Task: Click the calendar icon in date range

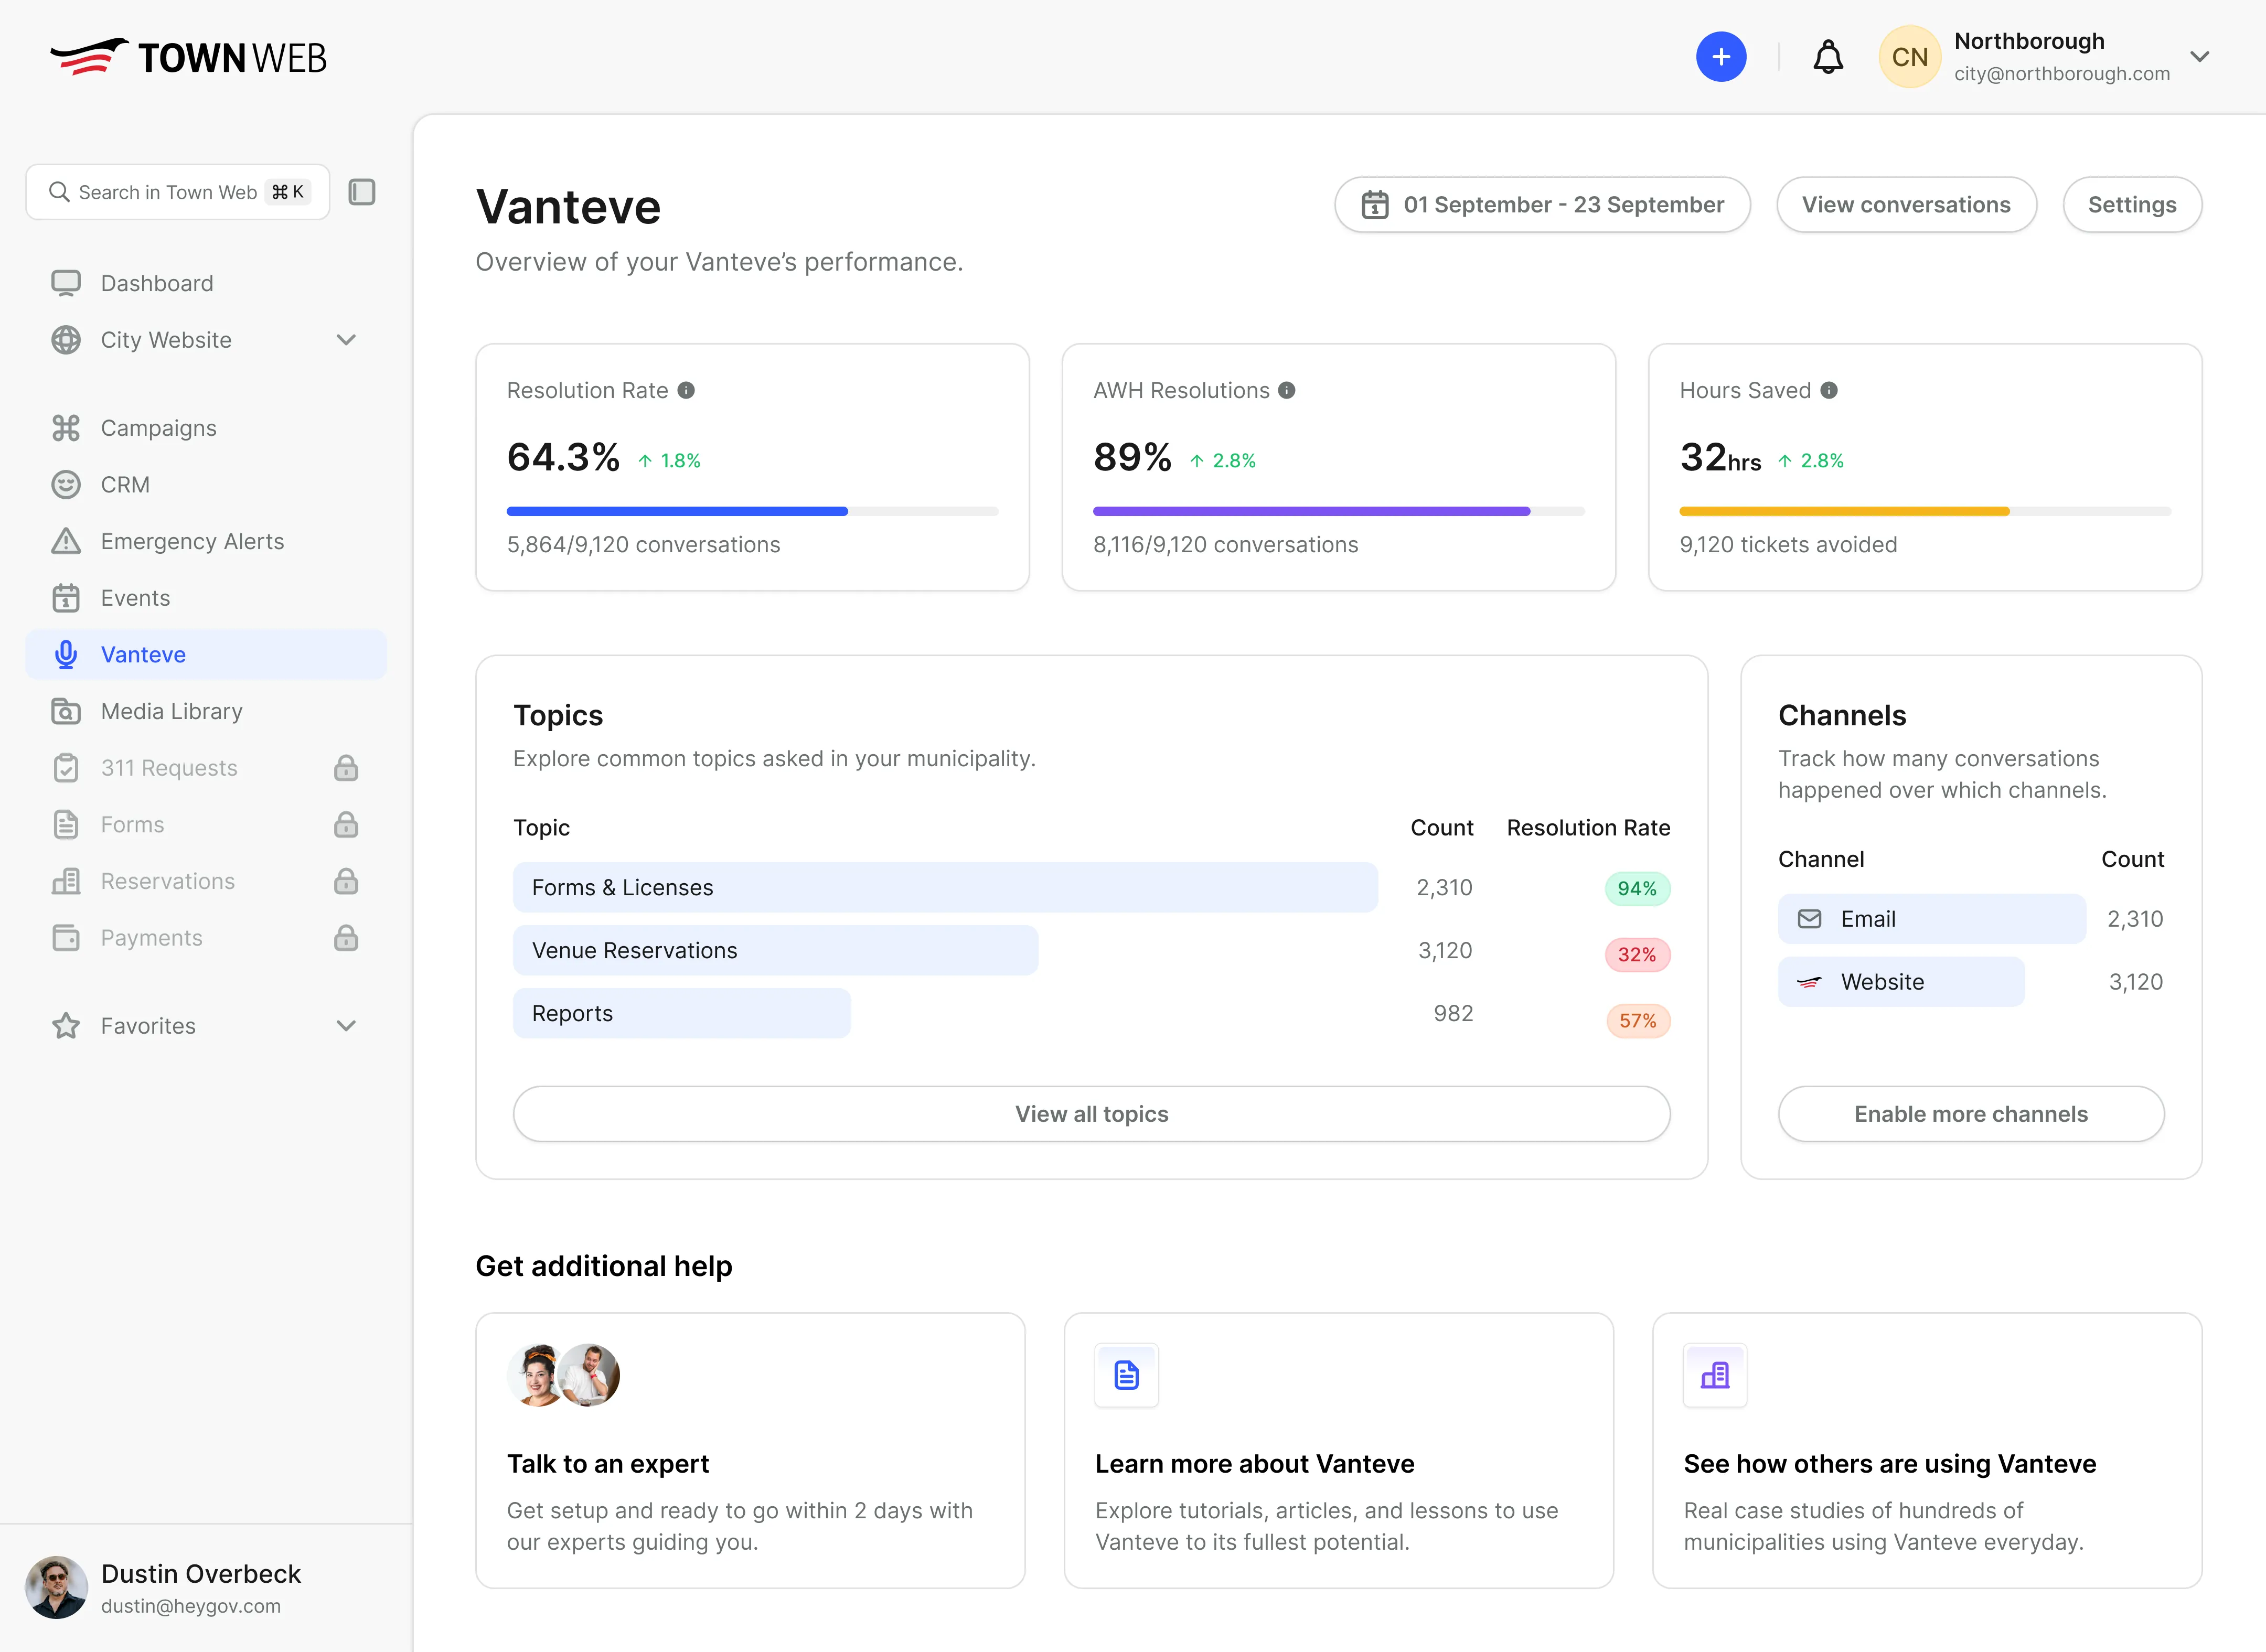Action: (x=1375, y=205)
